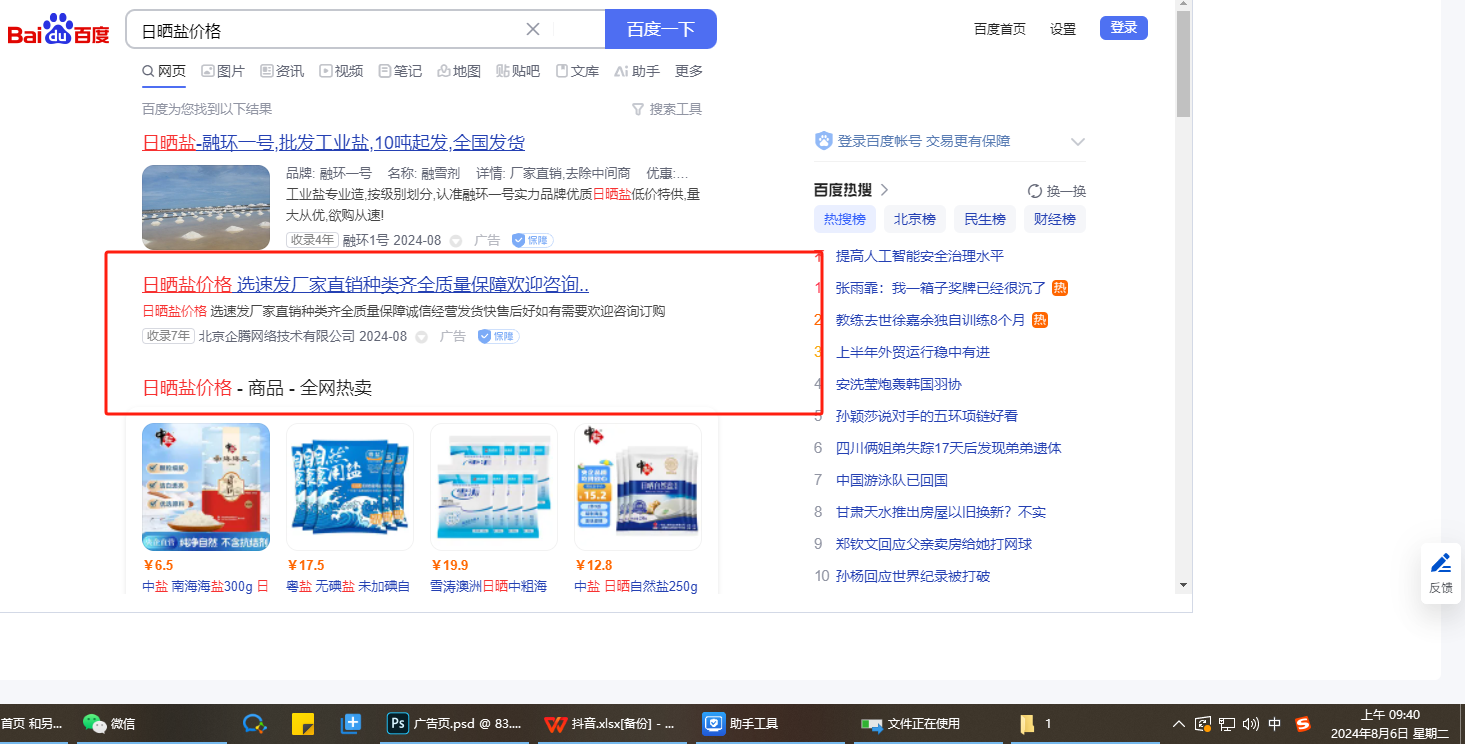Screen dimensions: 1465x744
Task: Open the 百度热搜 heading link
Action: click(x=852, y=190)
